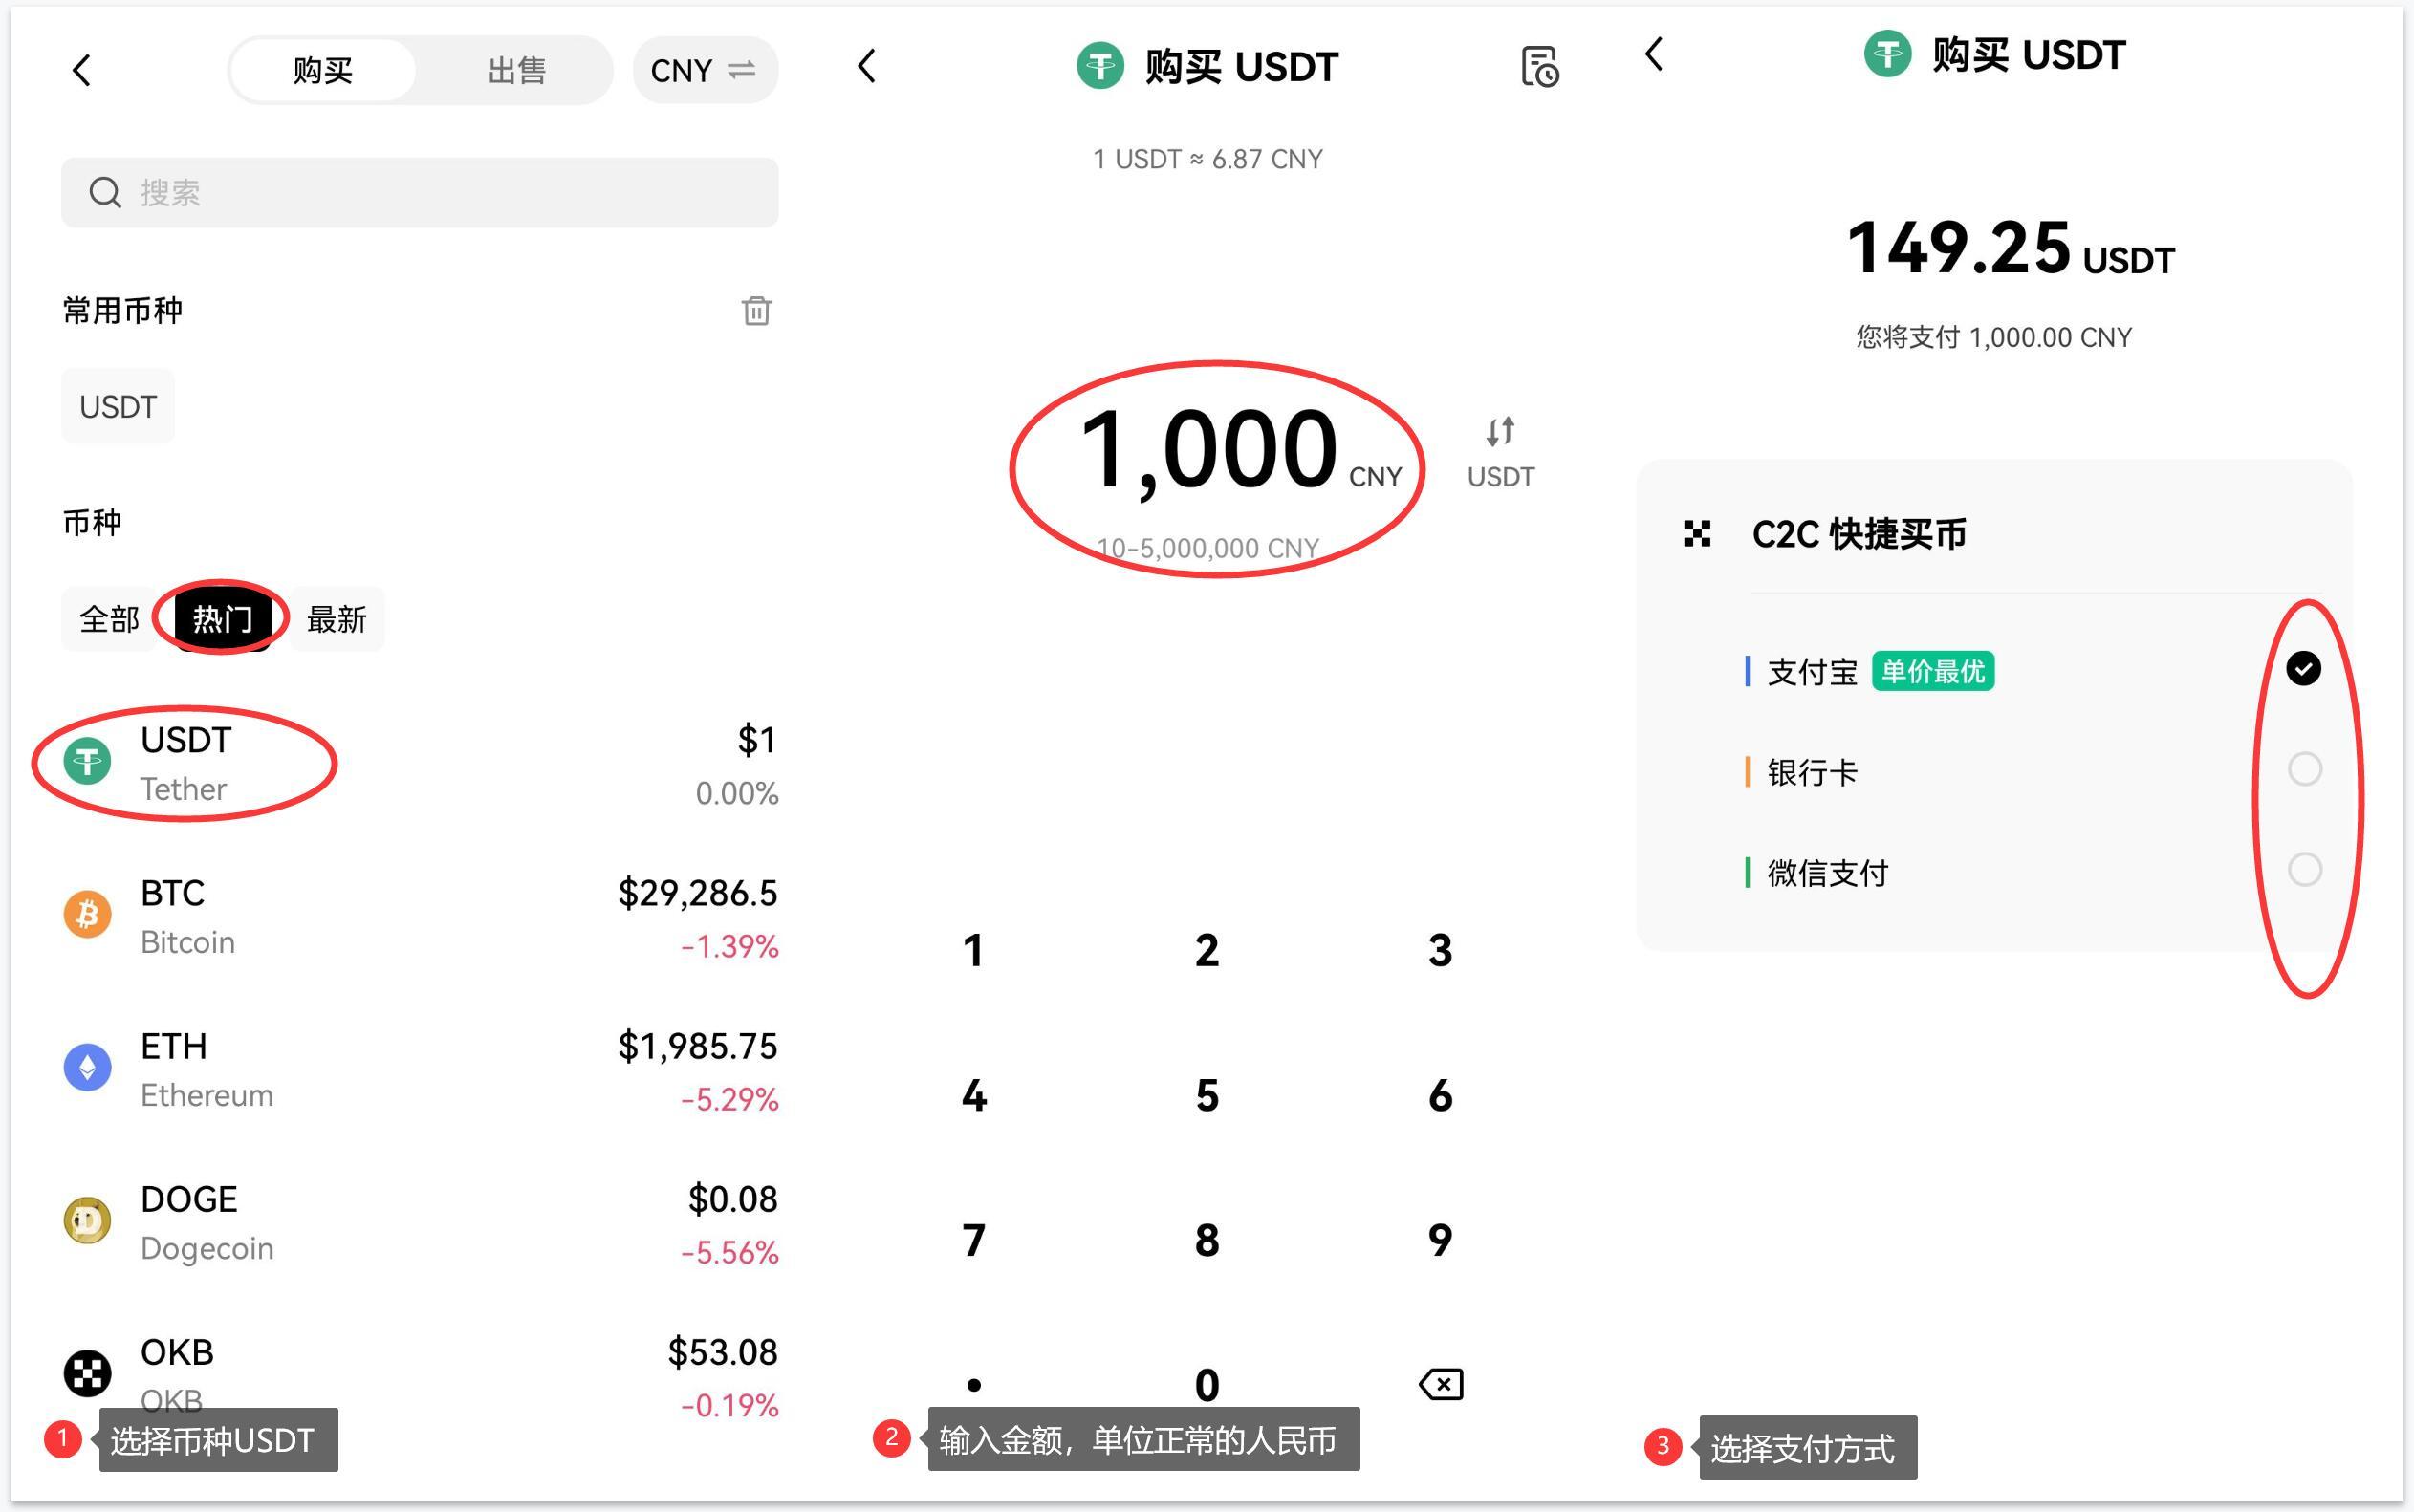The width and height of the screenshot is (2414, 1512).
Task: Click the 银行卡 payment label
Action: pos(1812,772)
